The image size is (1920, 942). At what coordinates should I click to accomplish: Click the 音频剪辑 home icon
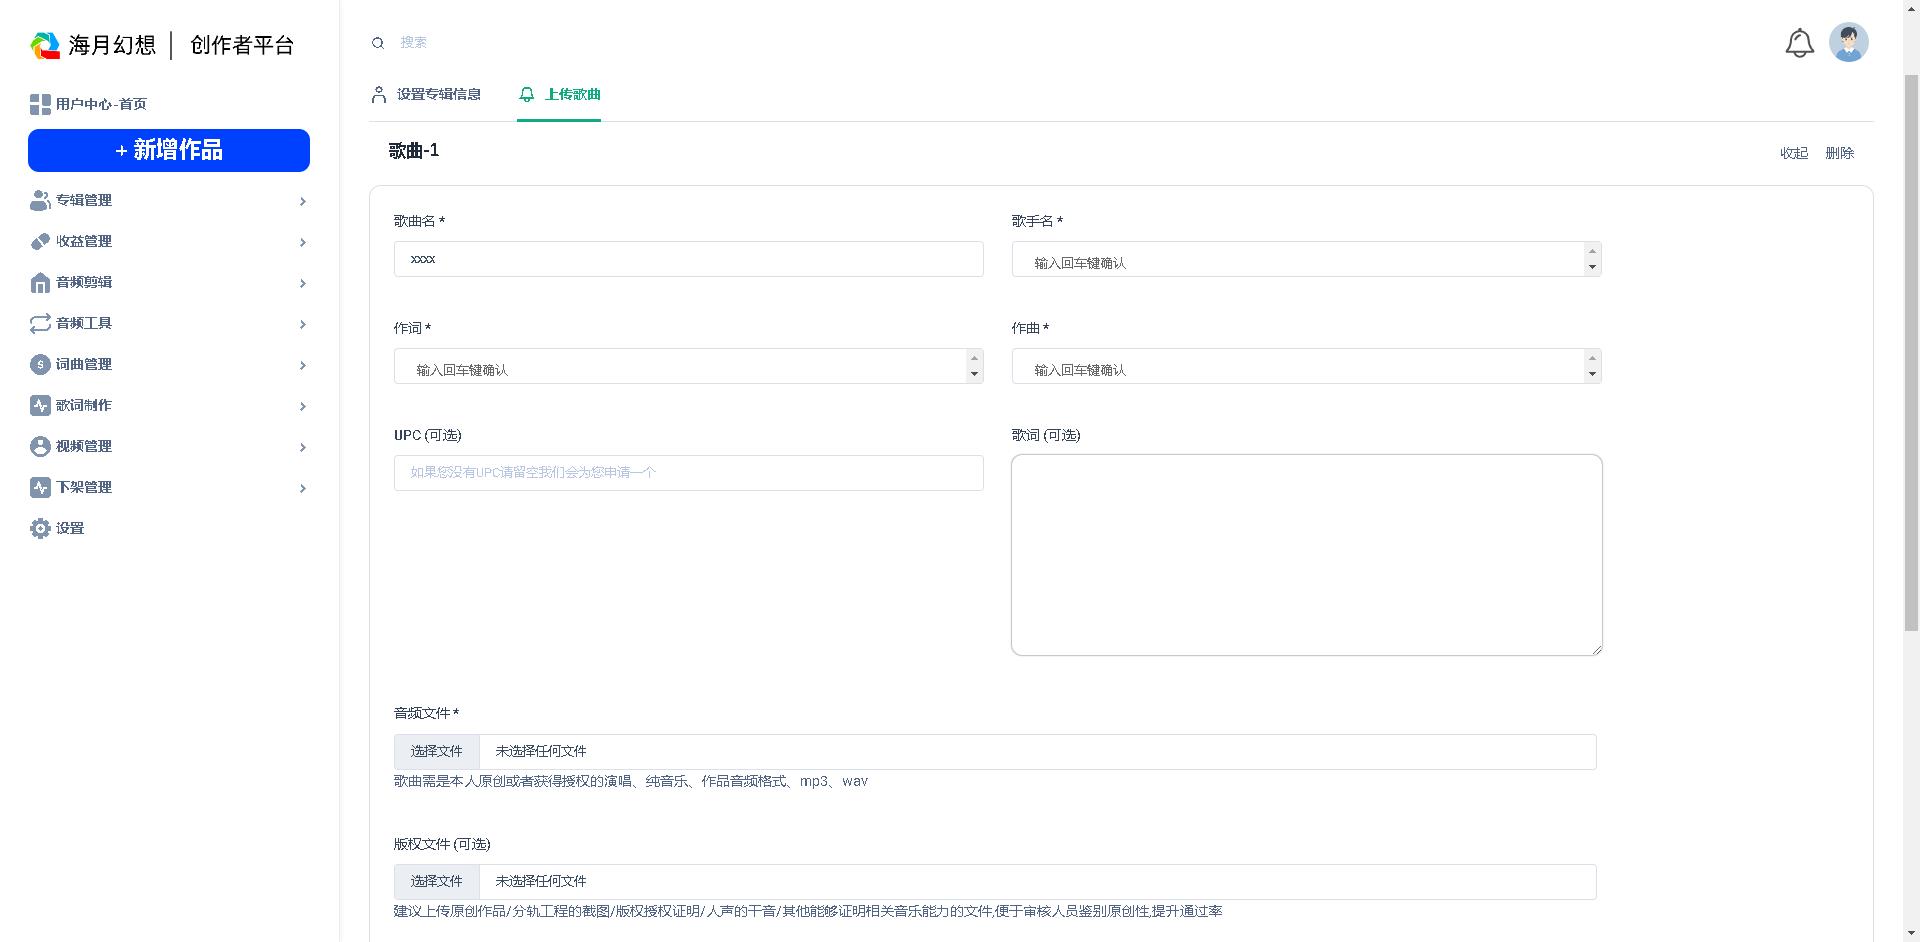40,283
